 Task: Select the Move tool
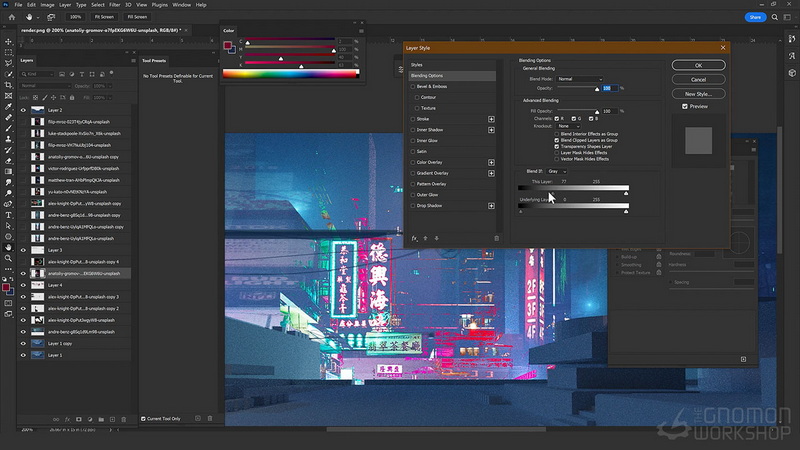coord(8,41)
